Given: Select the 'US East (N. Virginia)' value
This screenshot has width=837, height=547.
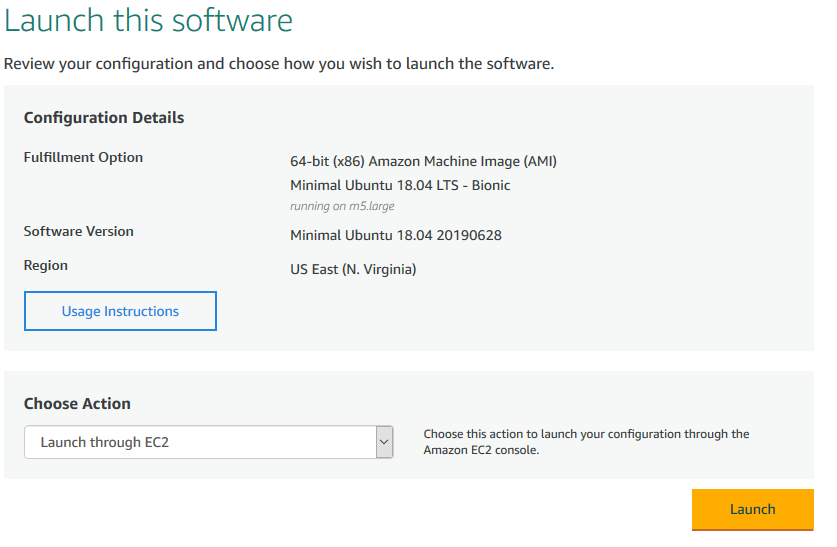Looking at the screenshot, I should (x=353, y=269).
